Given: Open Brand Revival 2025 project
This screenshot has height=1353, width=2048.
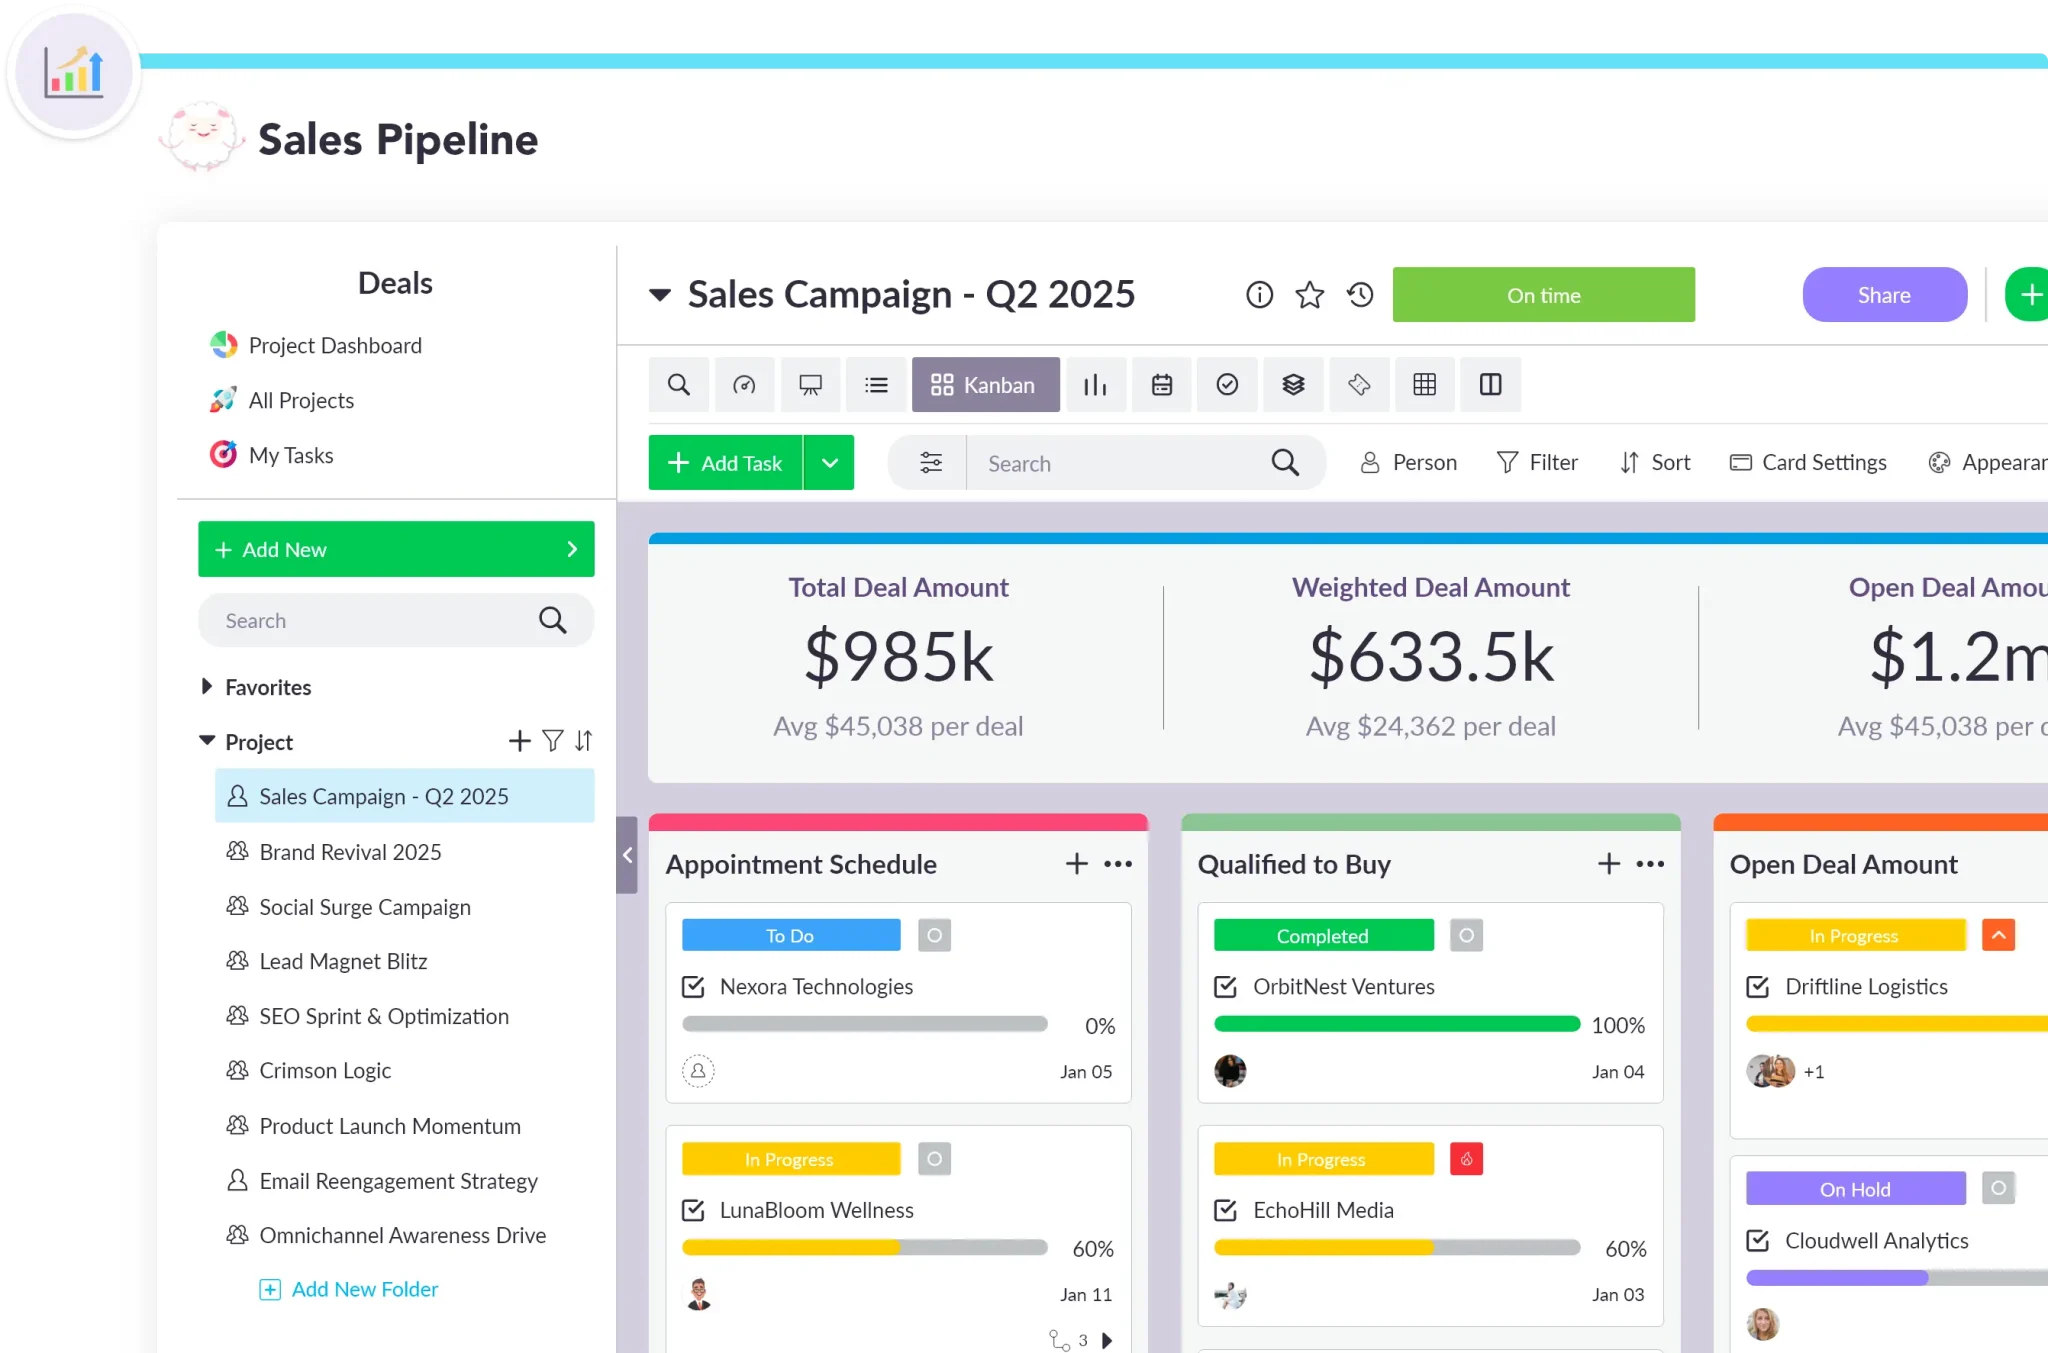Looking at the screenshot, I should [x=350, y=852].
